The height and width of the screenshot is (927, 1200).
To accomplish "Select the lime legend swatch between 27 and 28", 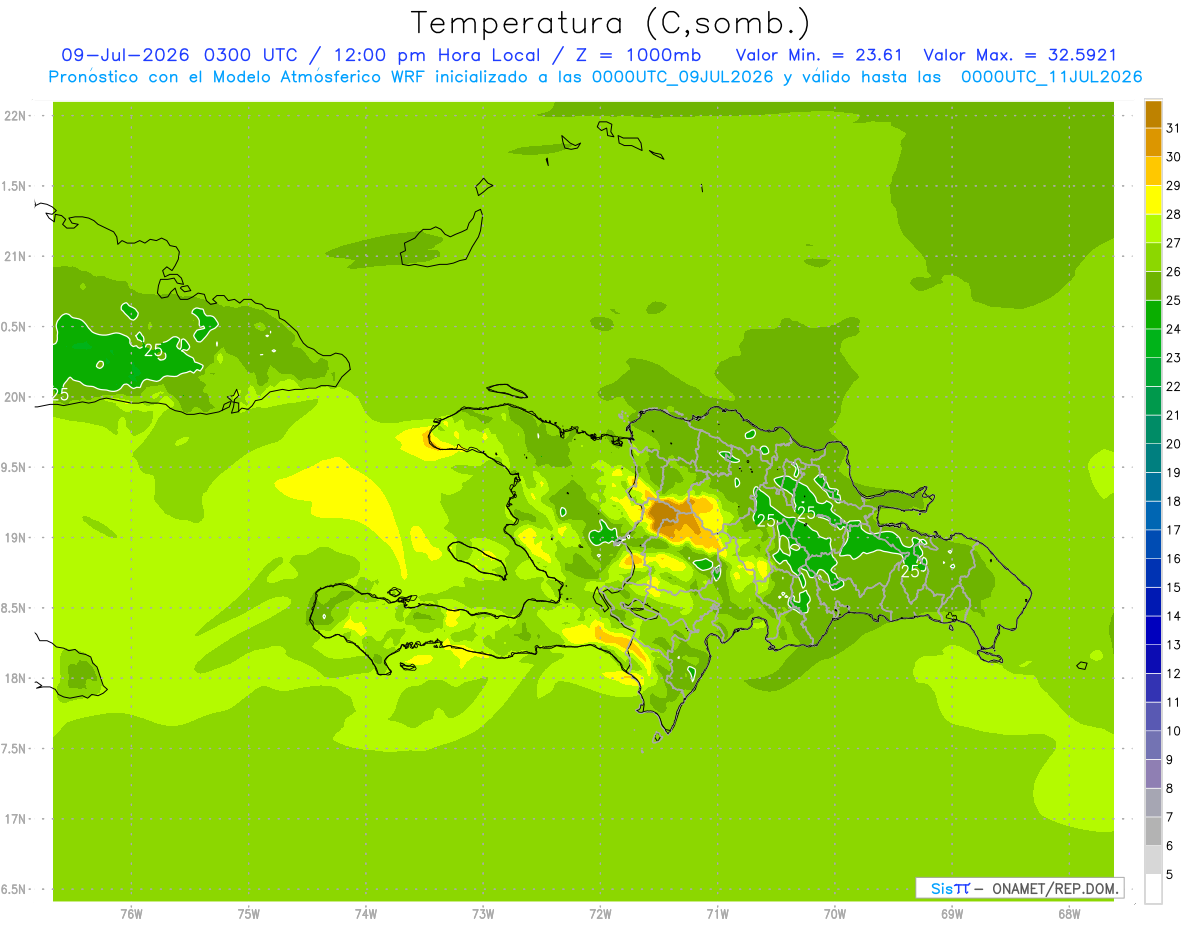I will [1153, 229].
